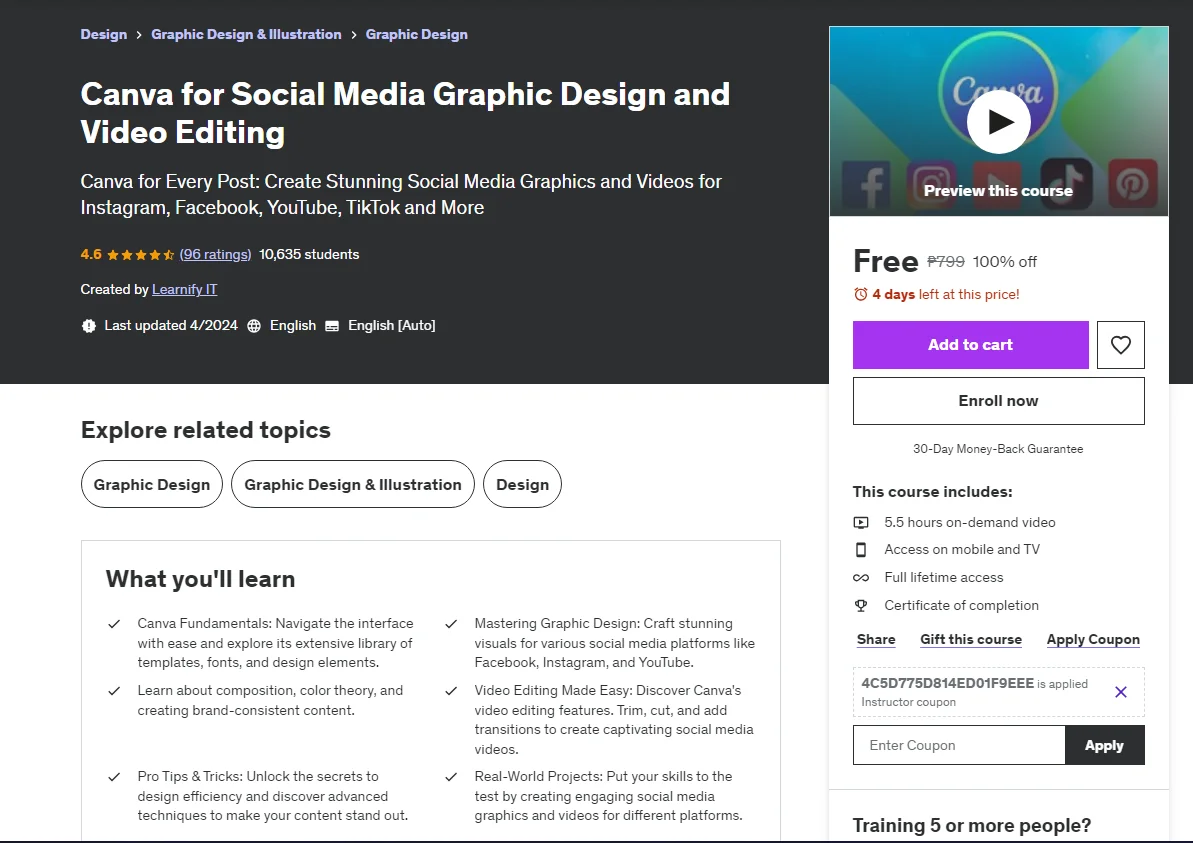Screen dimensions: 1193x843
Task: Select Graphic Design topic pill
Action: click(x=151, y=485)
